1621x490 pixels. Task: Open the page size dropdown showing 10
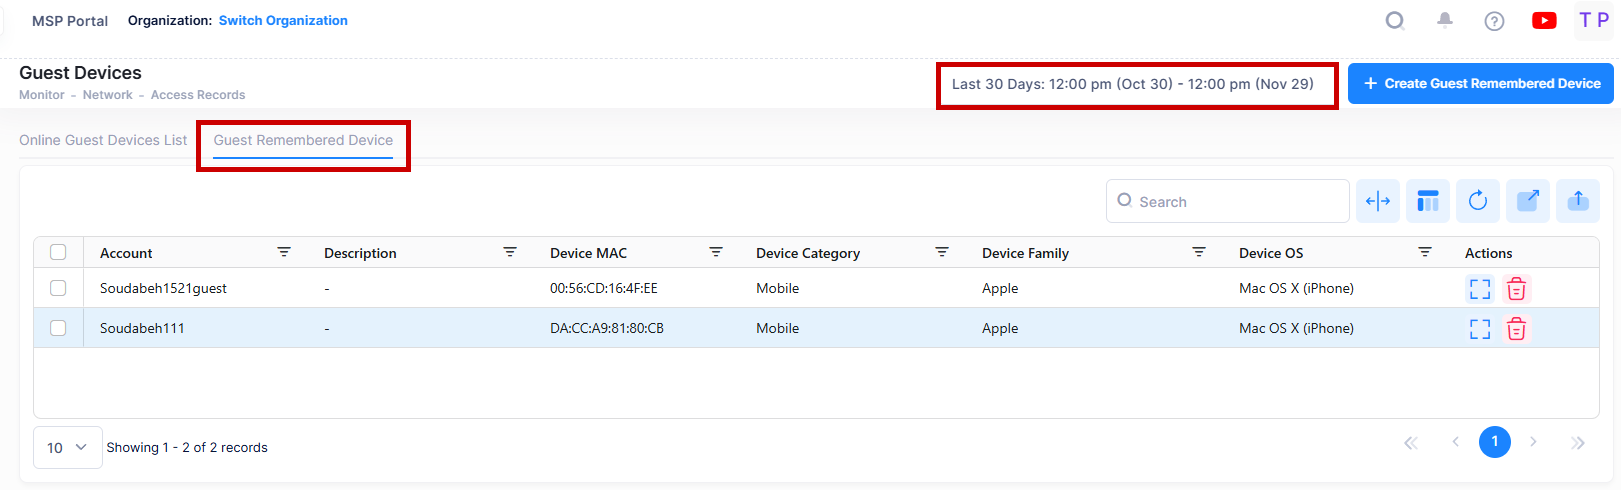67,448
